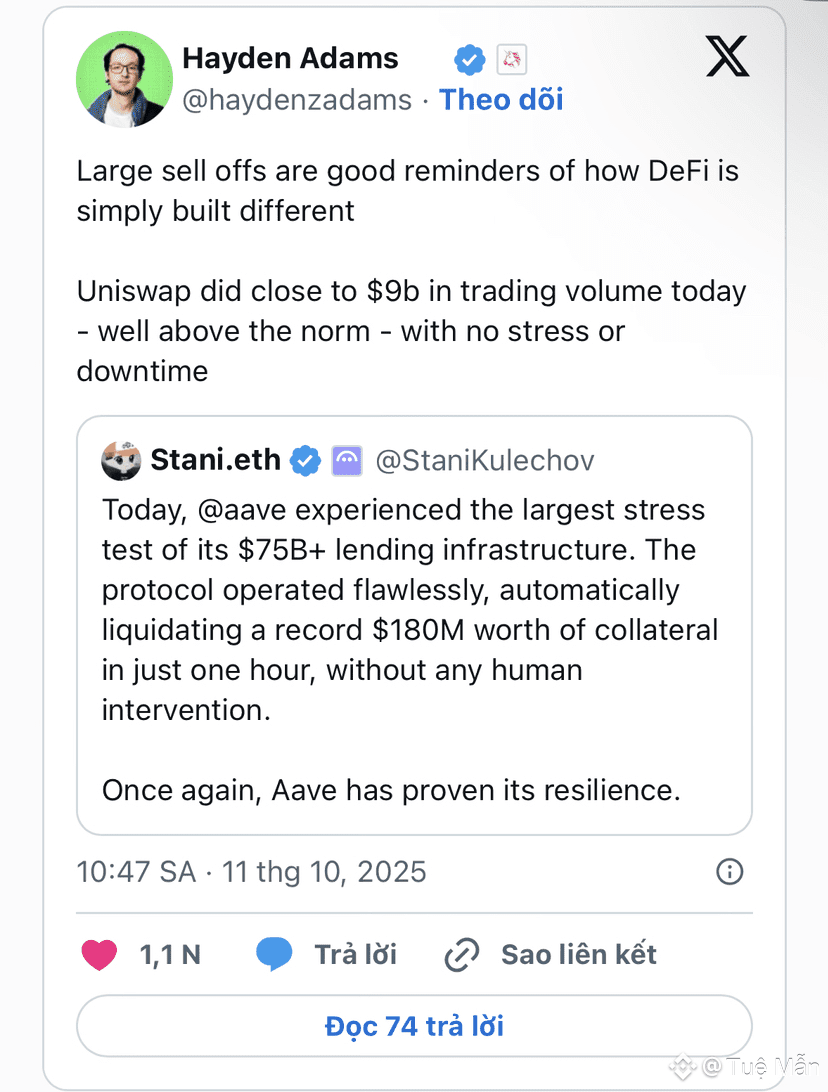Click the "Trả lời" reply label

pyautogui.click(x=355, y=954)
